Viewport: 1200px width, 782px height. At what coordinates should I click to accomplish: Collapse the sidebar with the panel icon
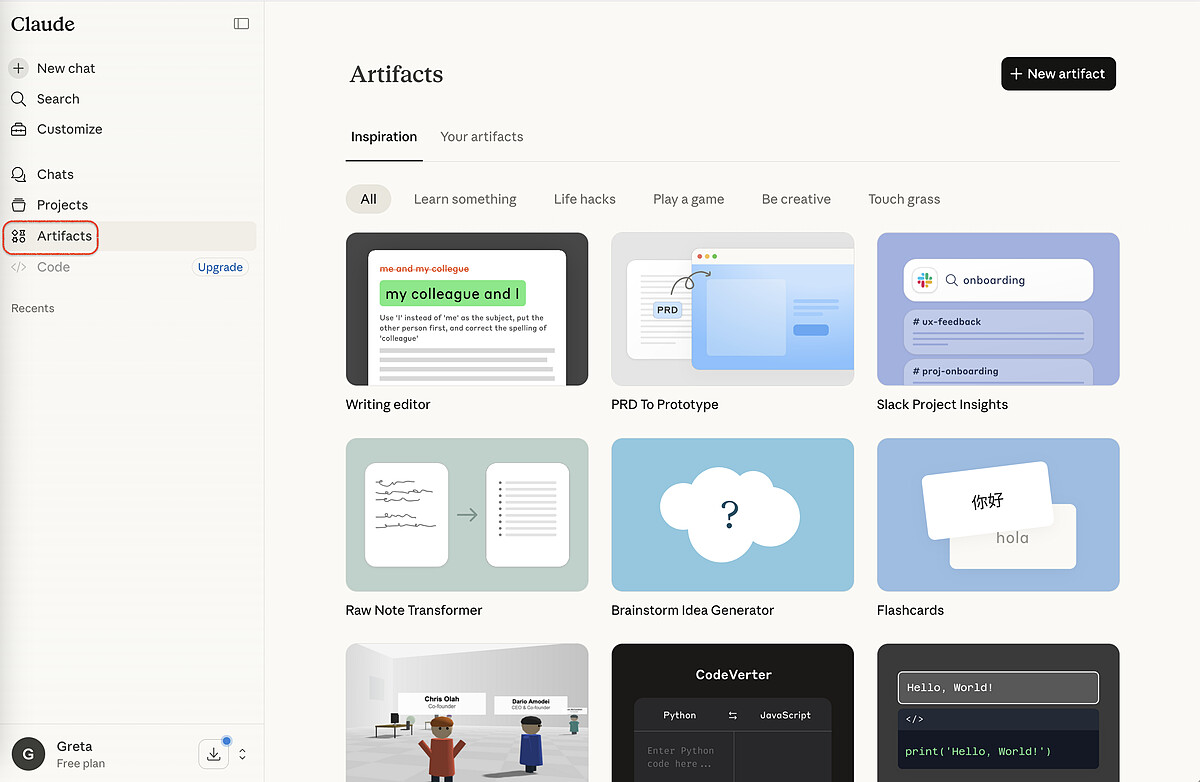241,24
